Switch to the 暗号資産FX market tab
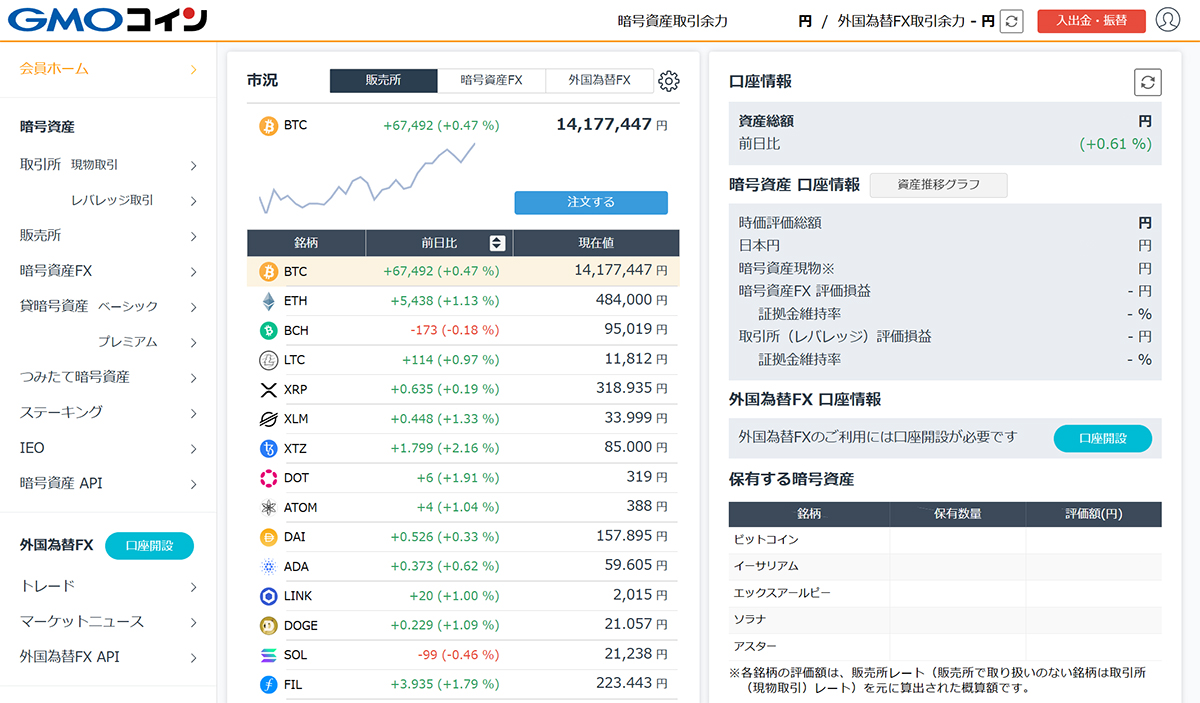Viewport: 1200px width, 703px height. point(491,81)
